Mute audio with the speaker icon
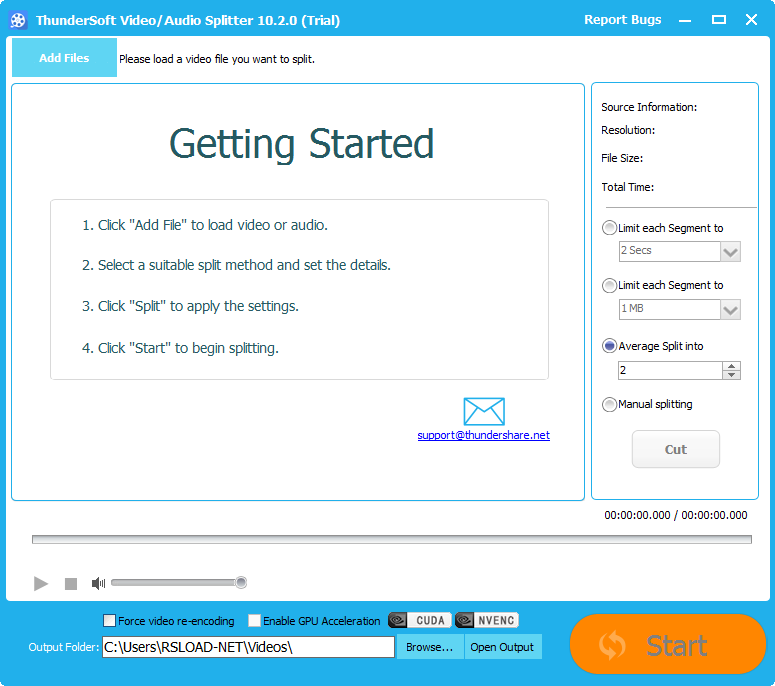Screen dimensions: 775x686 click(98, 584)
